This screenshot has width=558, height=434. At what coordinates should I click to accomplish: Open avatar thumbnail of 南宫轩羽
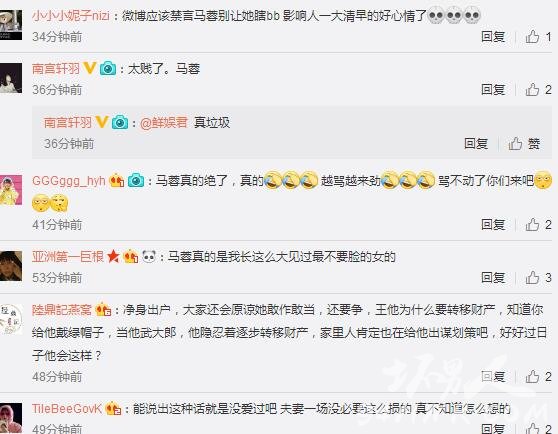point(11,78)
